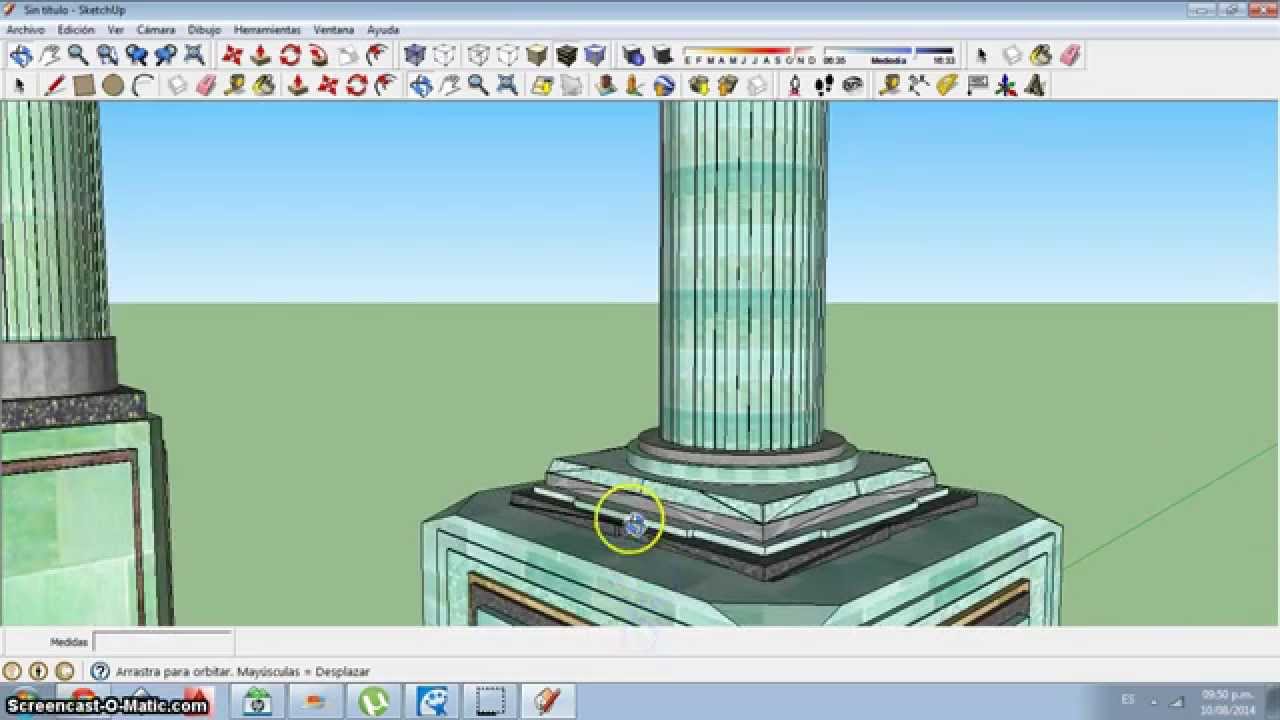Select the gray Scale tool

[x=348, y=55]
